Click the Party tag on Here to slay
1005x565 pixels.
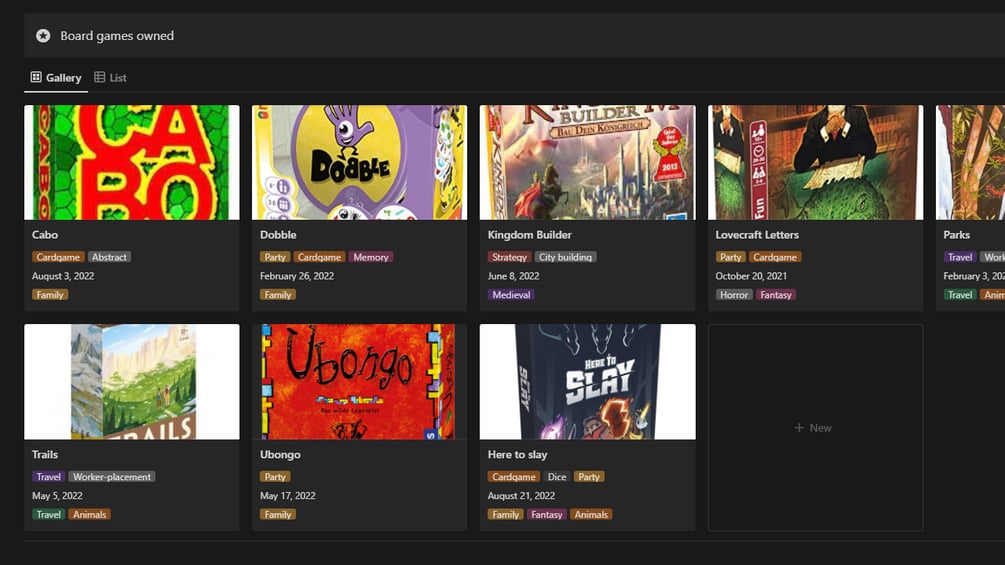588,477
